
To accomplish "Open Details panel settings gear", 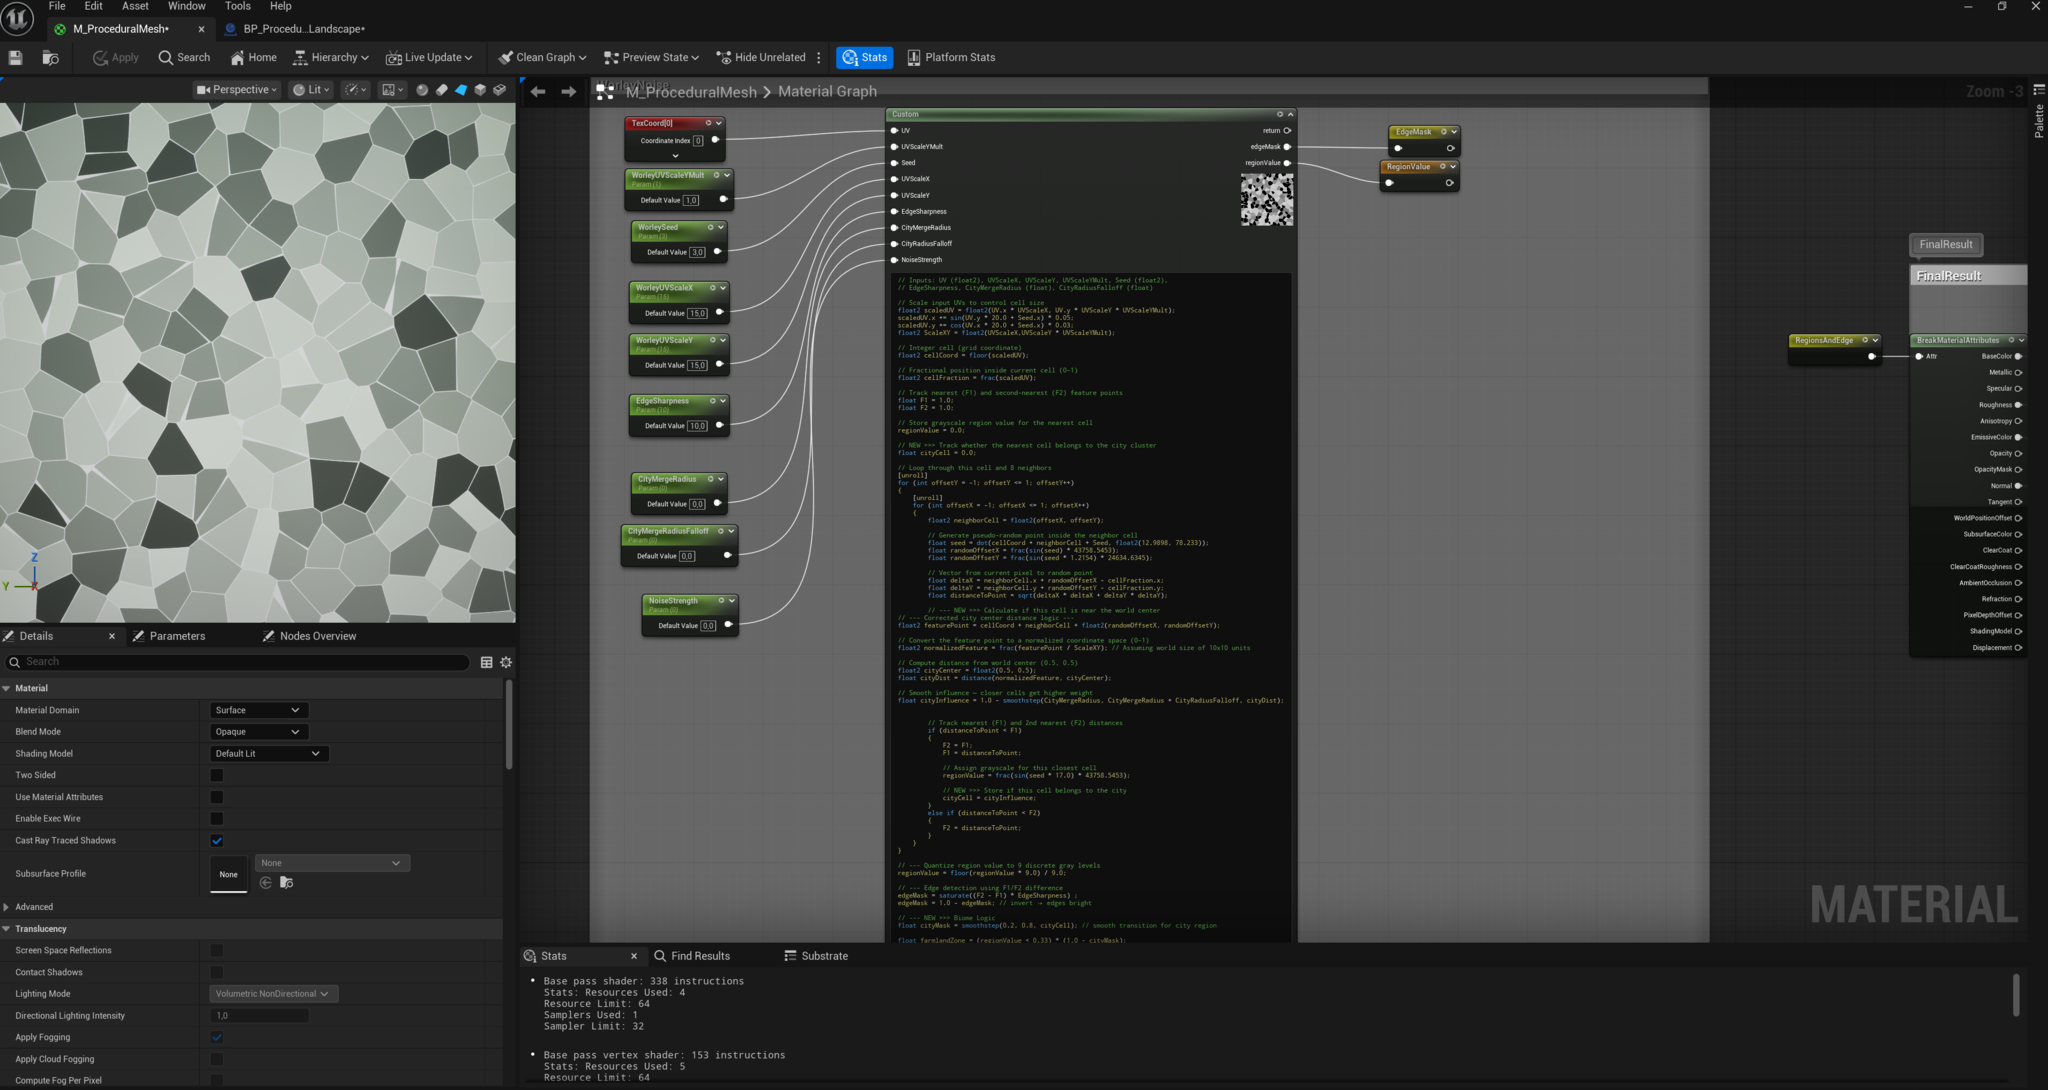I will pos(506,662).
